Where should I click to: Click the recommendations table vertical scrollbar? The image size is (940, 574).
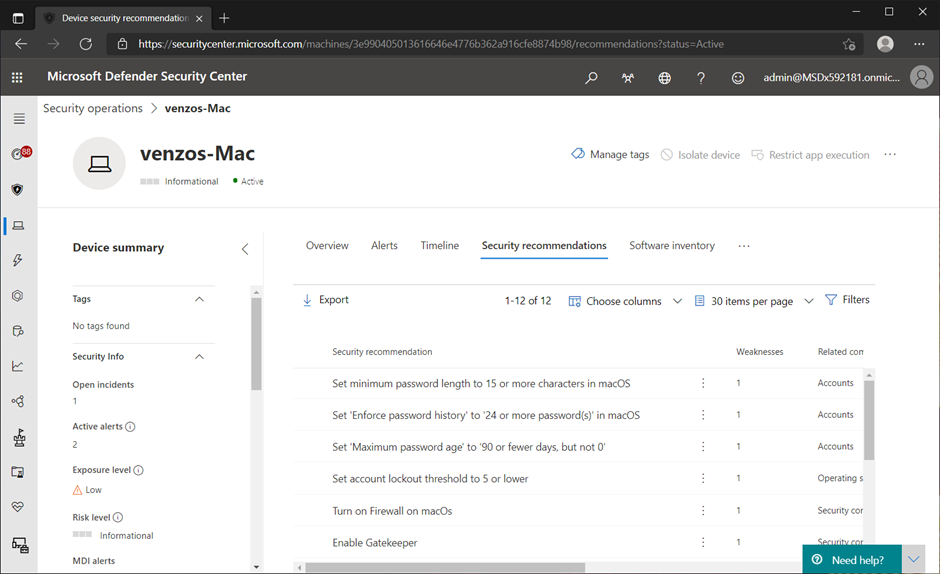click(x=869, y=420)
